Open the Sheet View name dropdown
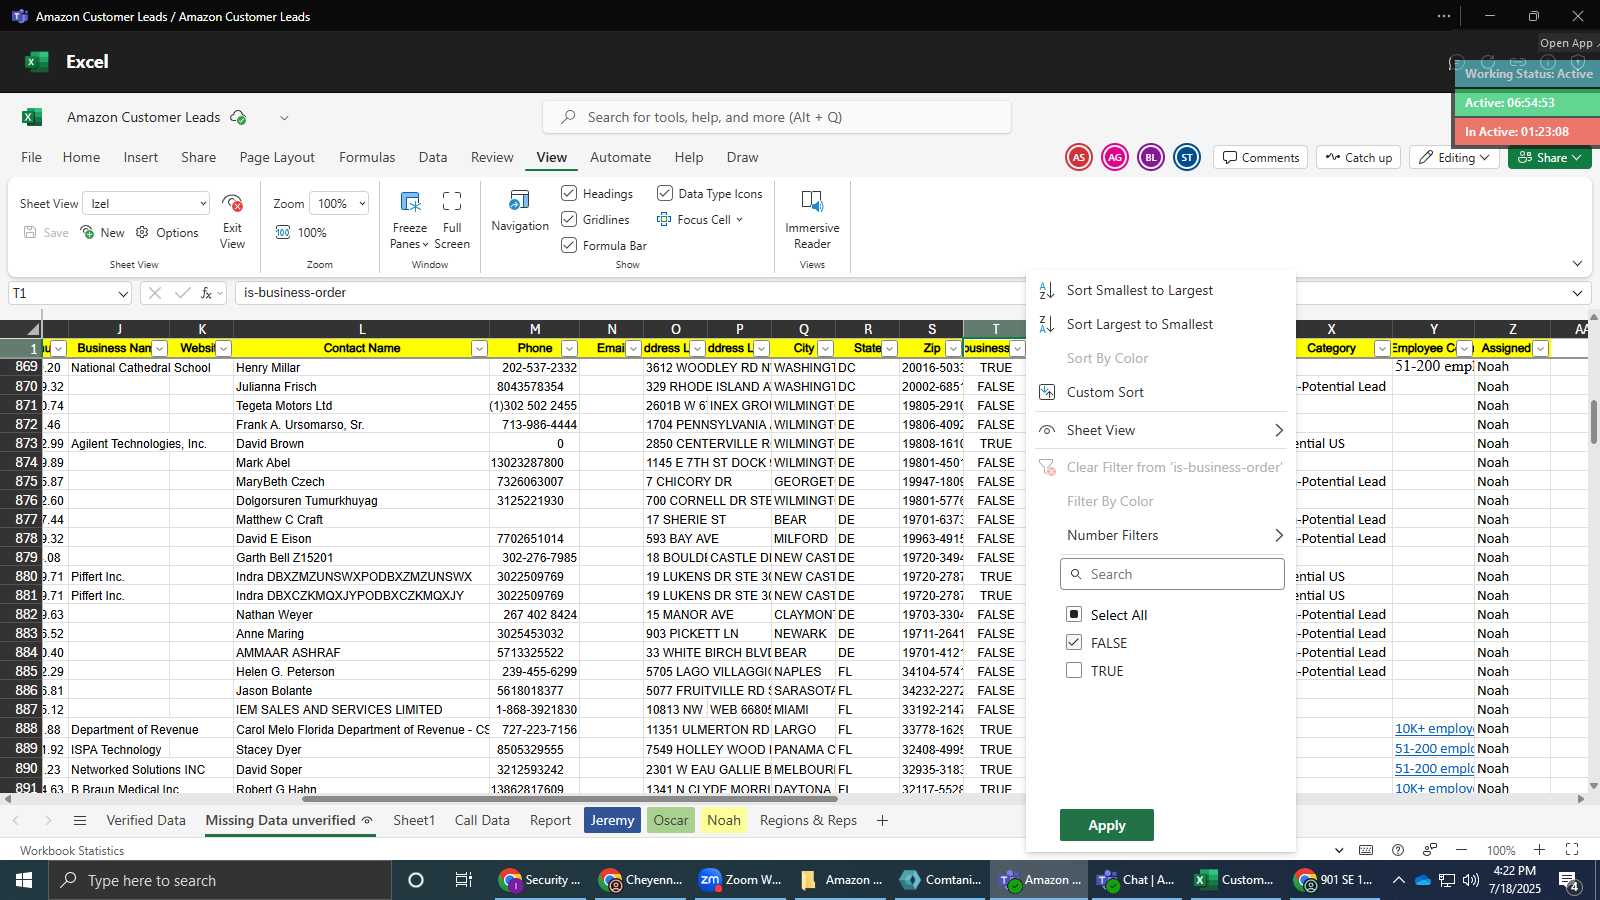This screenshot has width=1600, height=900. [x=202, y=203]
